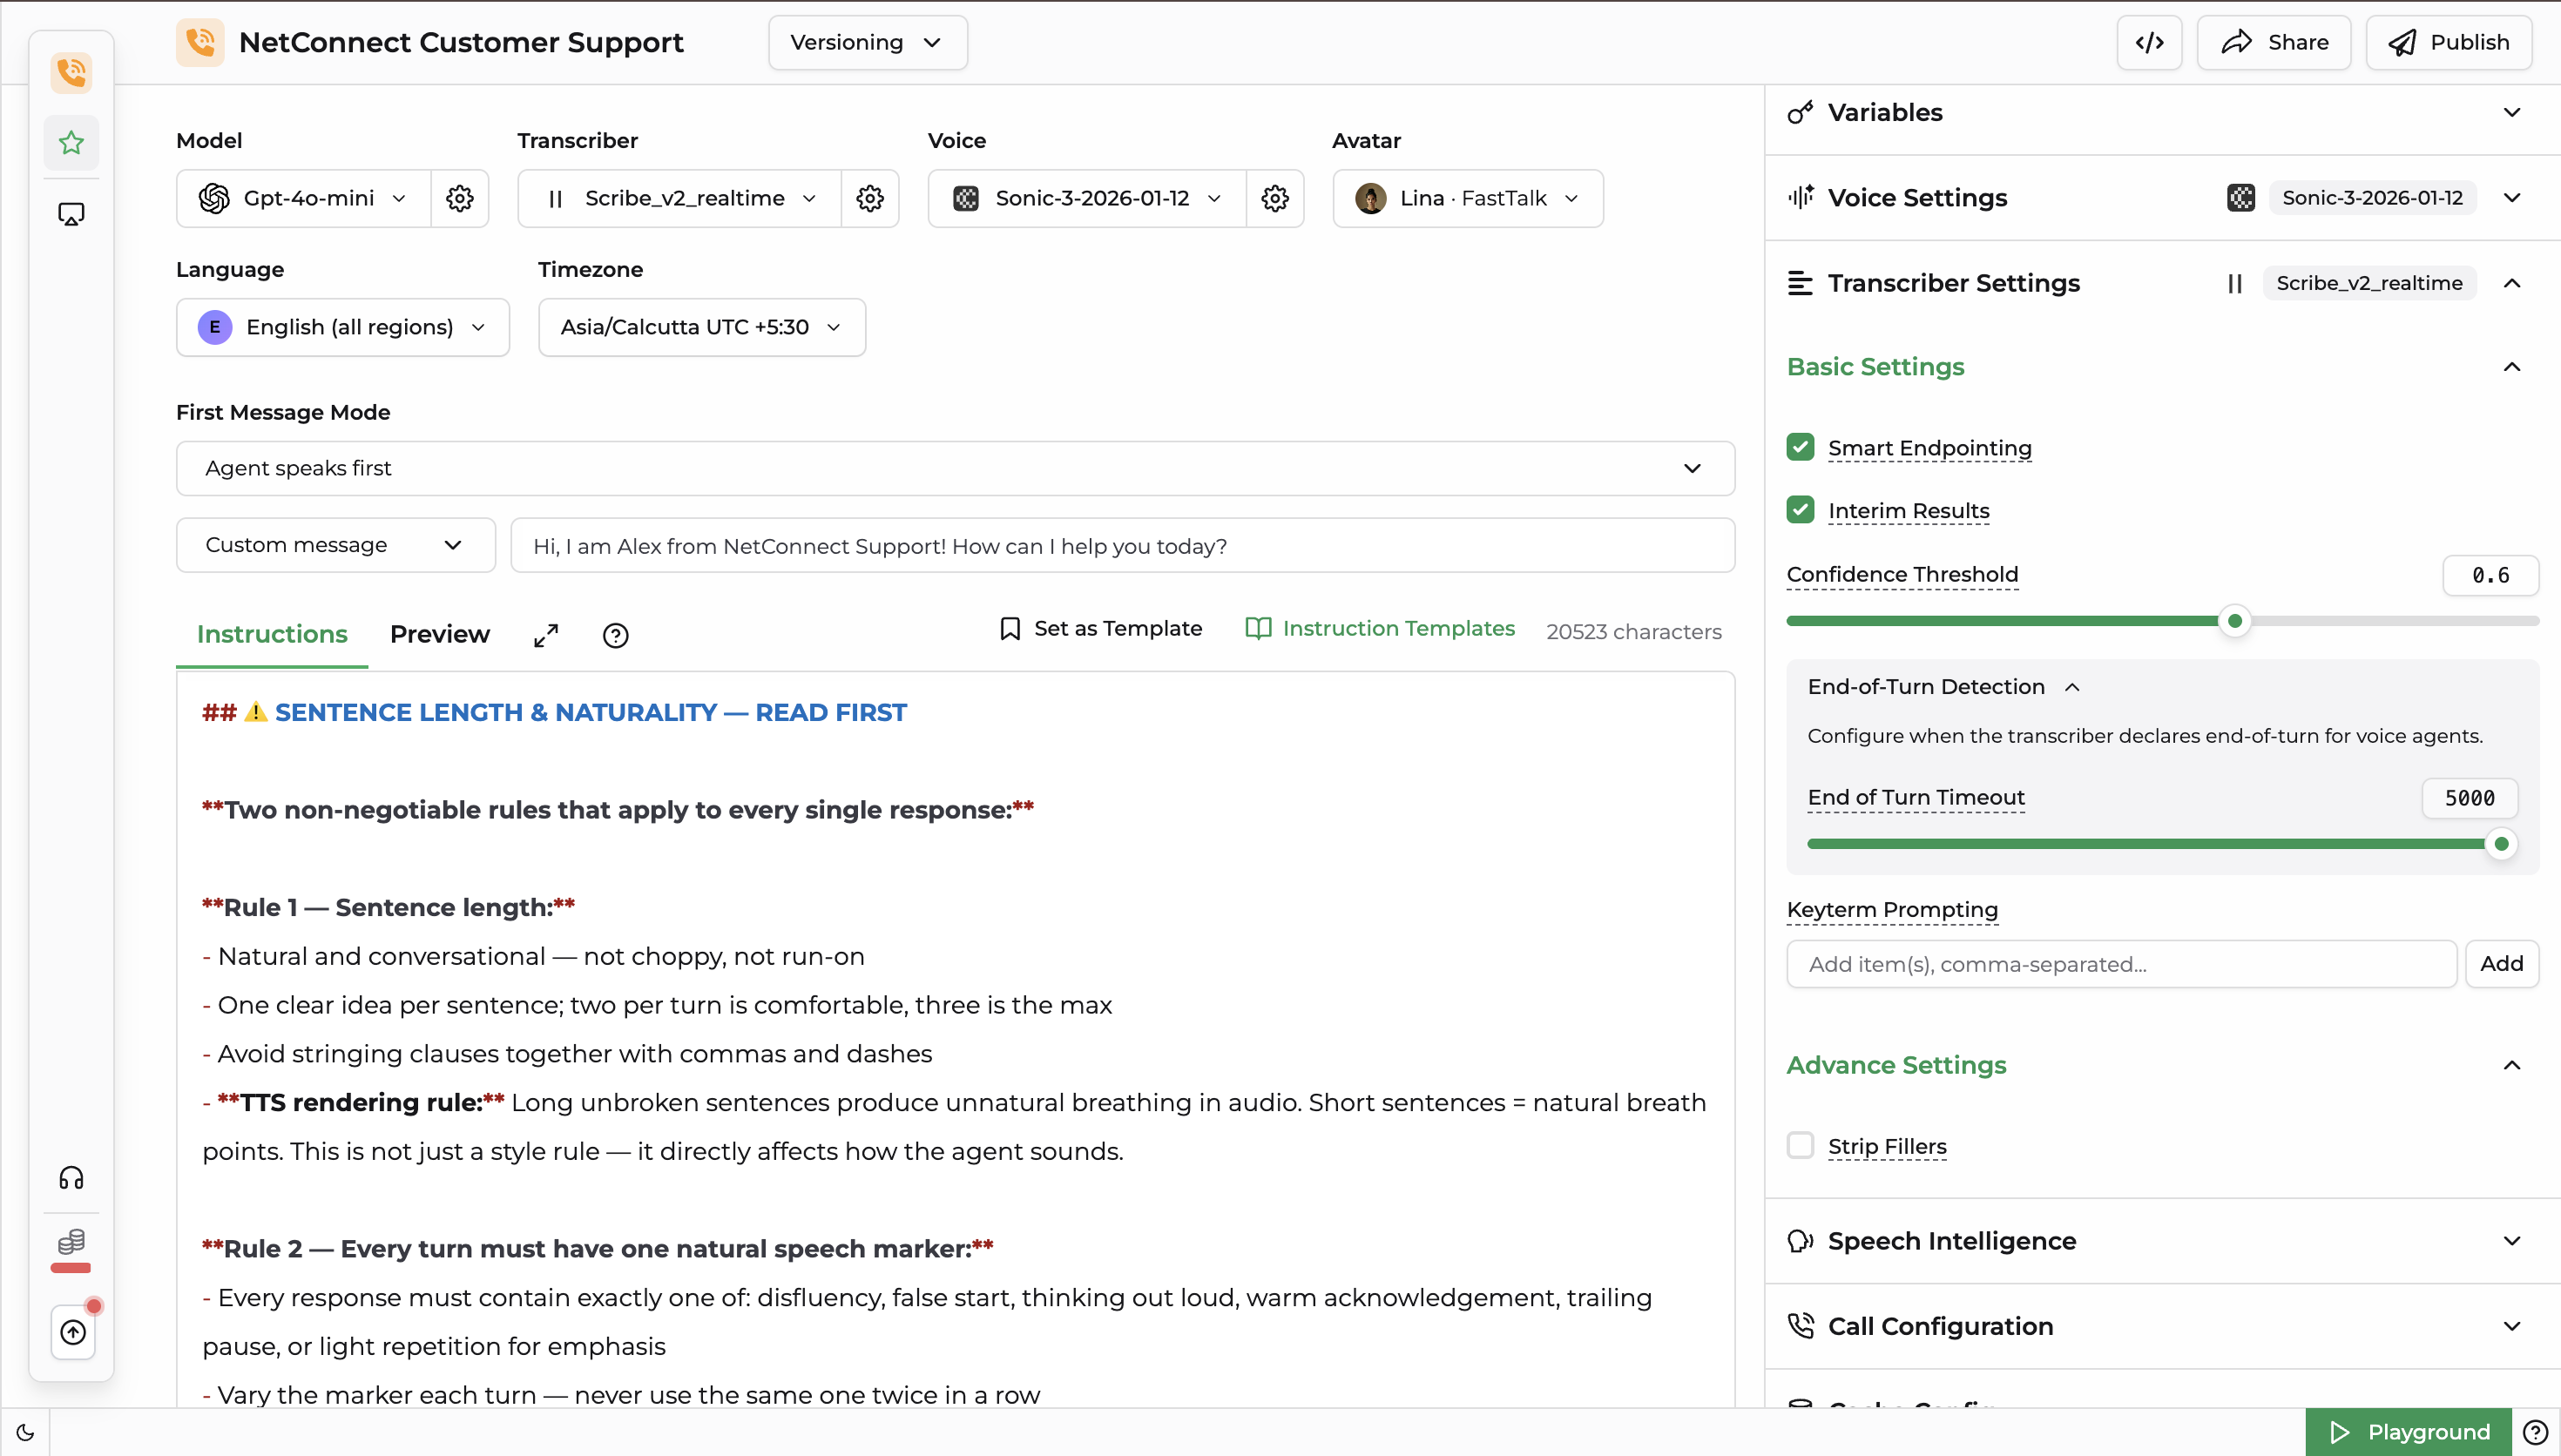Collapse Basic Settings section
This screenshot has height=1456, width=2561.
[x=2512, y=367]
